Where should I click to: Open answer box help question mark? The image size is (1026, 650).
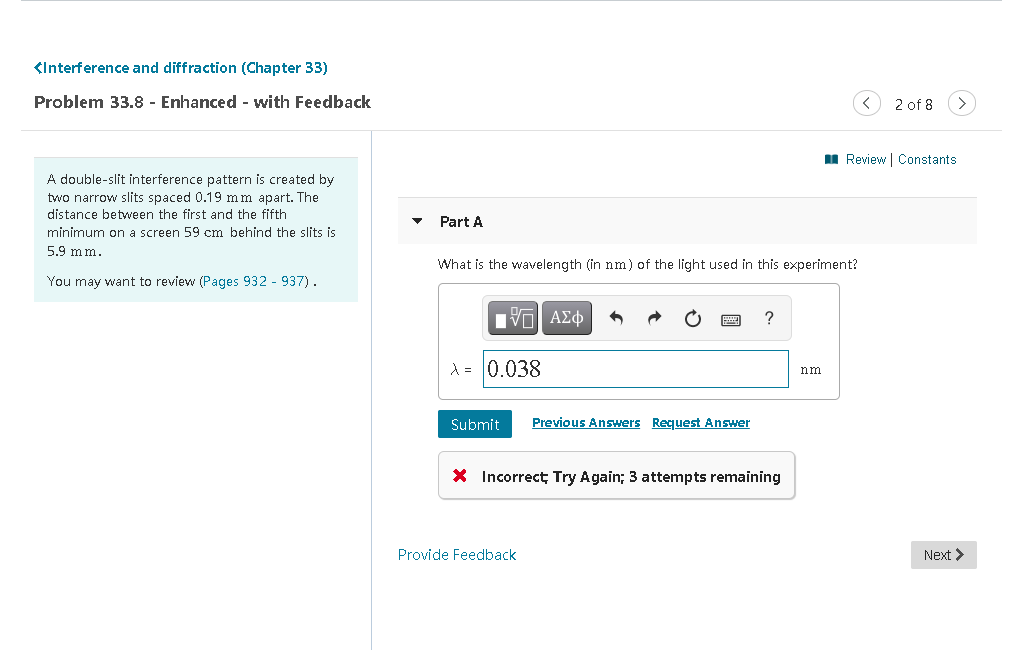coord(770,318)
